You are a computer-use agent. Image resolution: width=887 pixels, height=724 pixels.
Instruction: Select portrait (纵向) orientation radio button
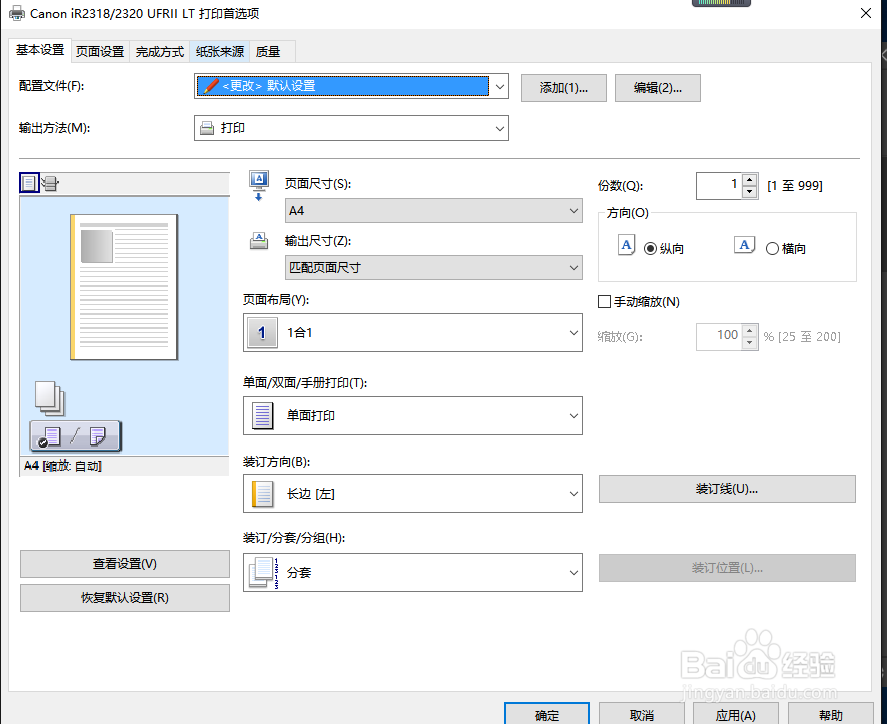651,248
